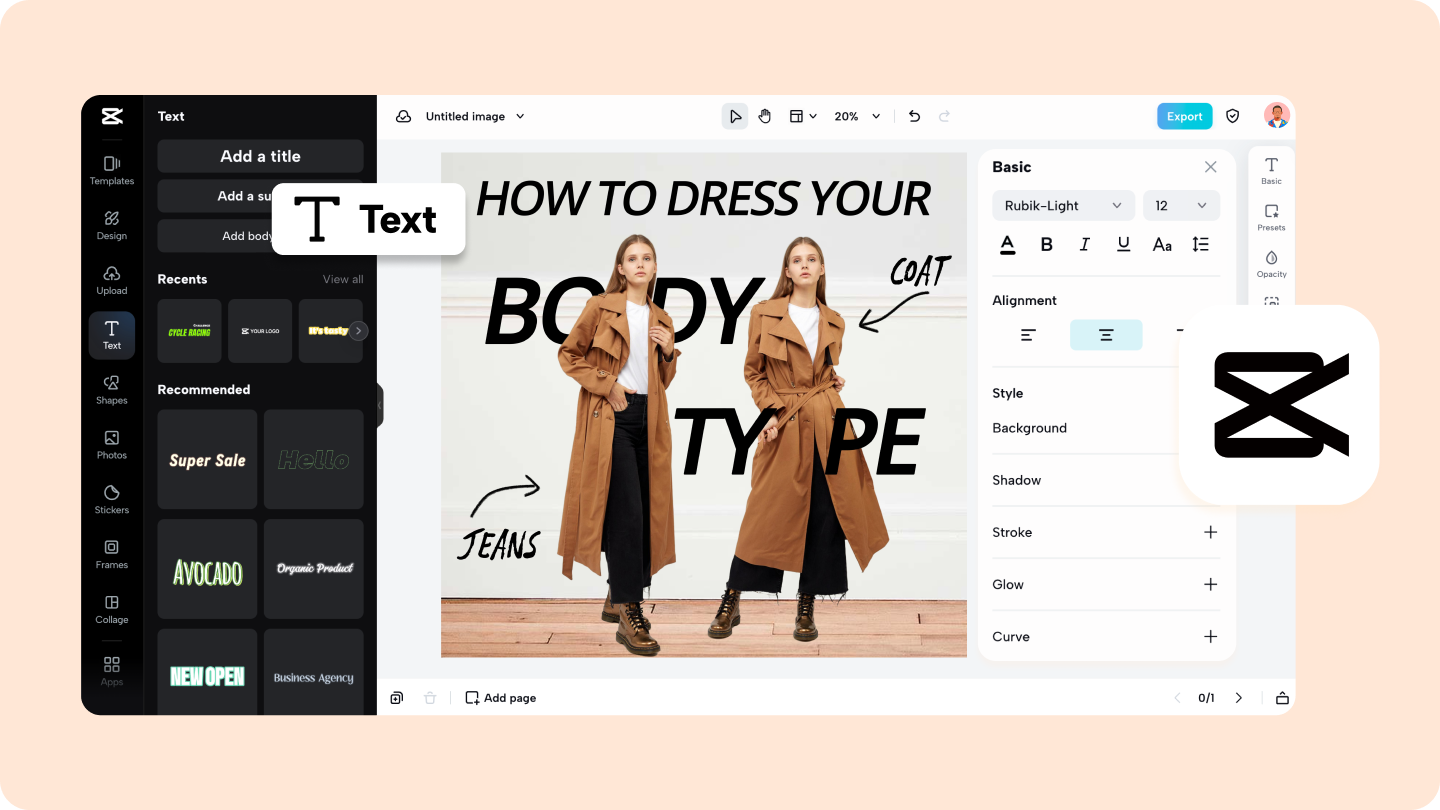Toggle bold formatting for the text
1440x810 pixels.
tap(1046, 243)
